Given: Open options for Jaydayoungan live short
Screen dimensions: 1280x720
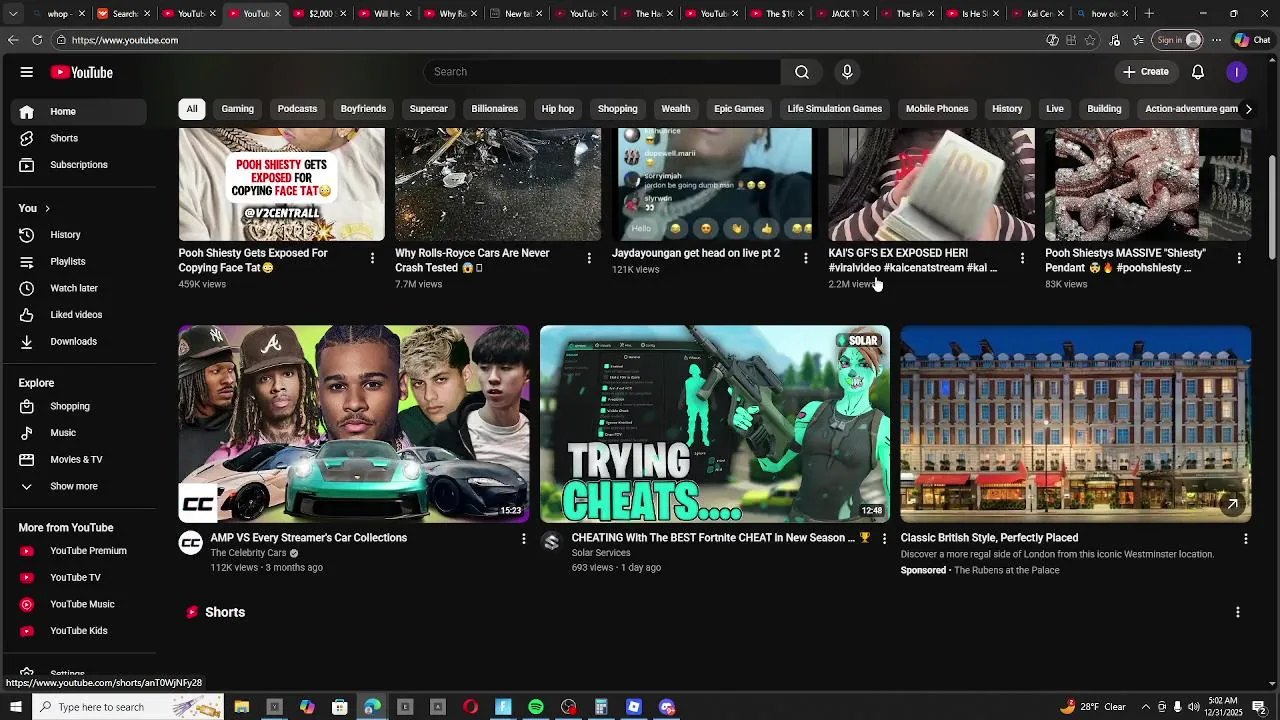Looking at the screenshot, I should click(x=805, y=258).
